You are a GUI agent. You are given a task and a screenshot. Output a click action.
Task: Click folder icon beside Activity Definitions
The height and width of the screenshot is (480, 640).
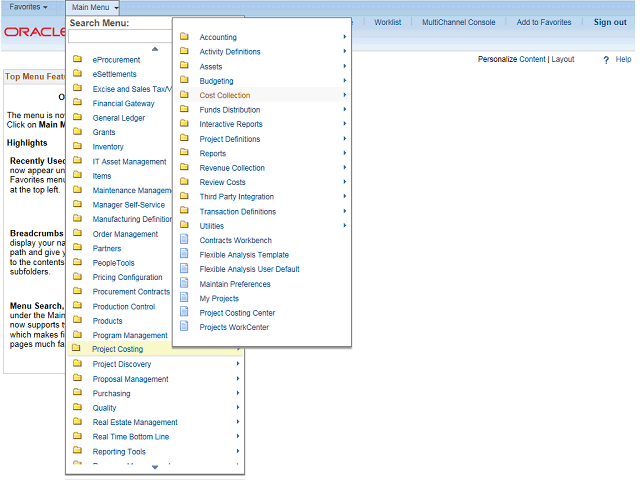coord(184,51)
